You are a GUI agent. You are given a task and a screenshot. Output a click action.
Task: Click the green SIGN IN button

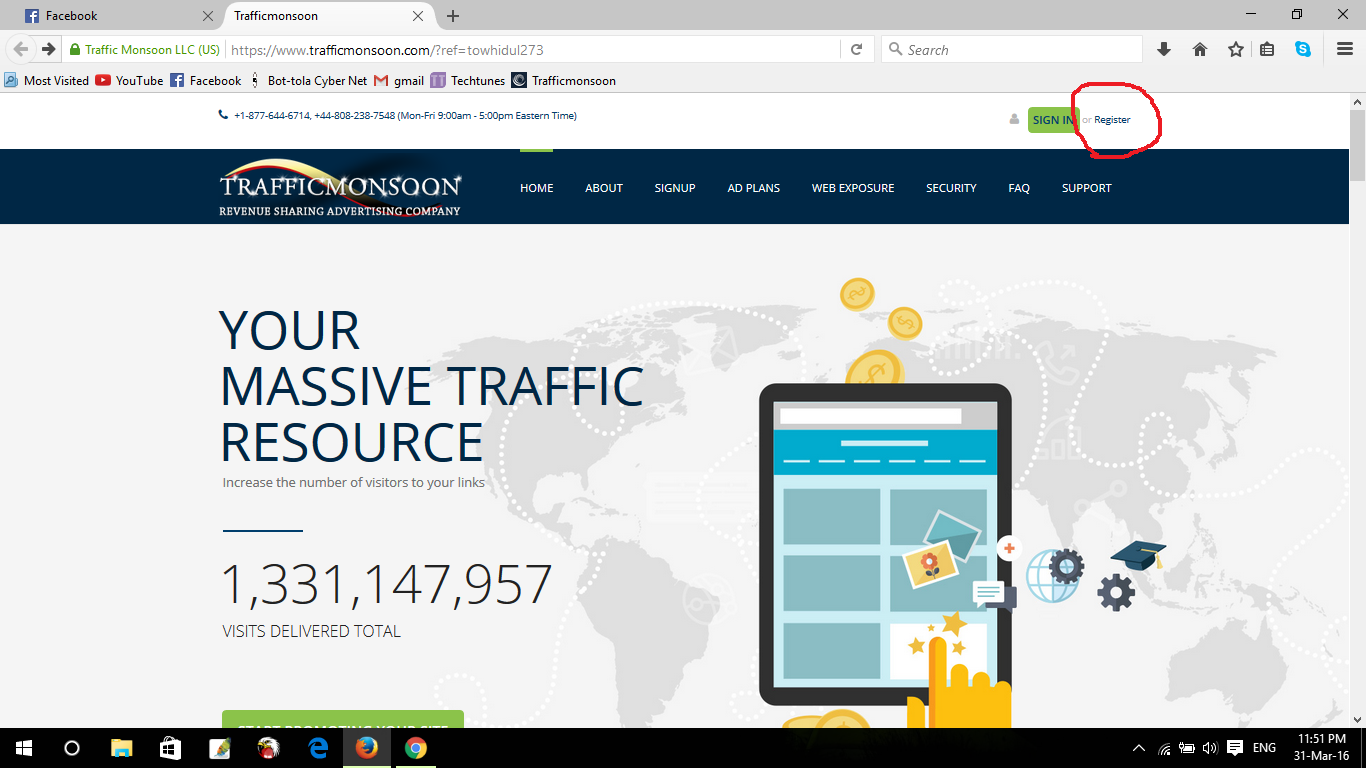click(1053, 120)
